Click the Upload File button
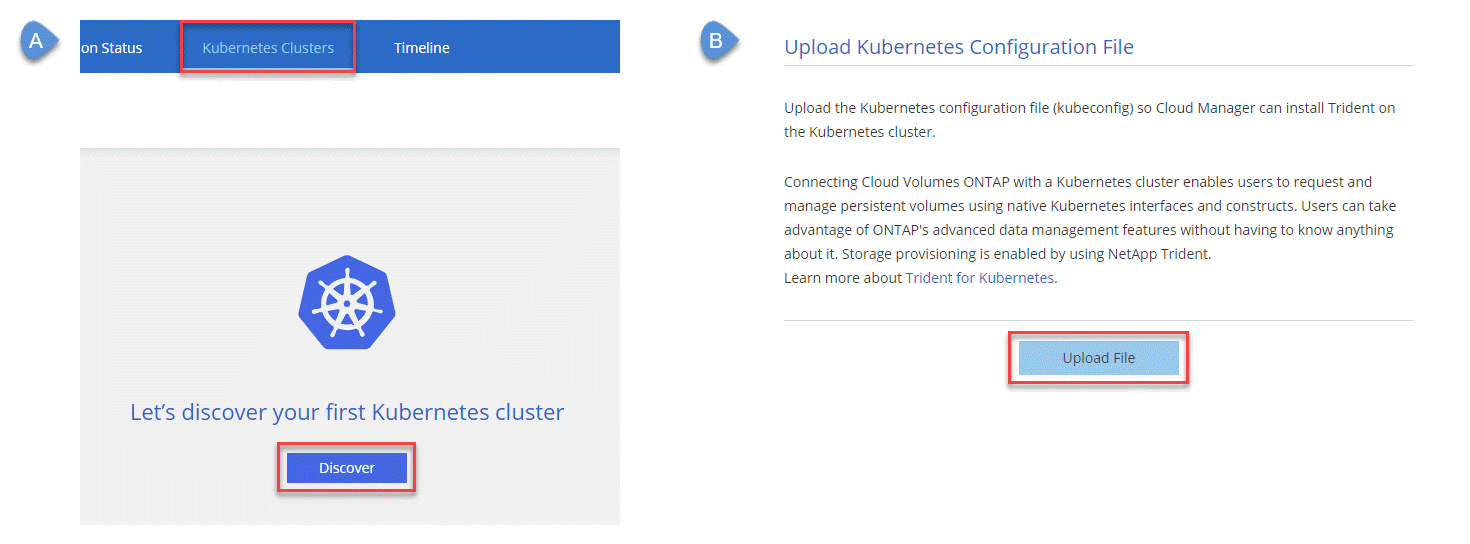This screenshot has width=1470, height=544. click(1098, 358)
